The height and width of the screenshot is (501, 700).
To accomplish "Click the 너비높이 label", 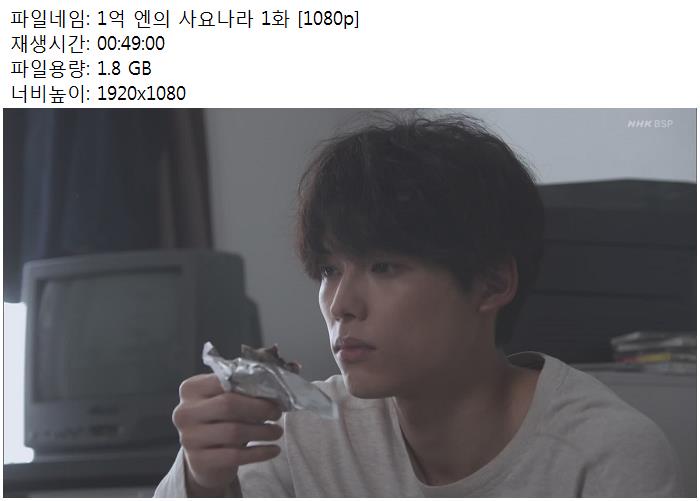I will pyautogui.click(x=48, y=94).
